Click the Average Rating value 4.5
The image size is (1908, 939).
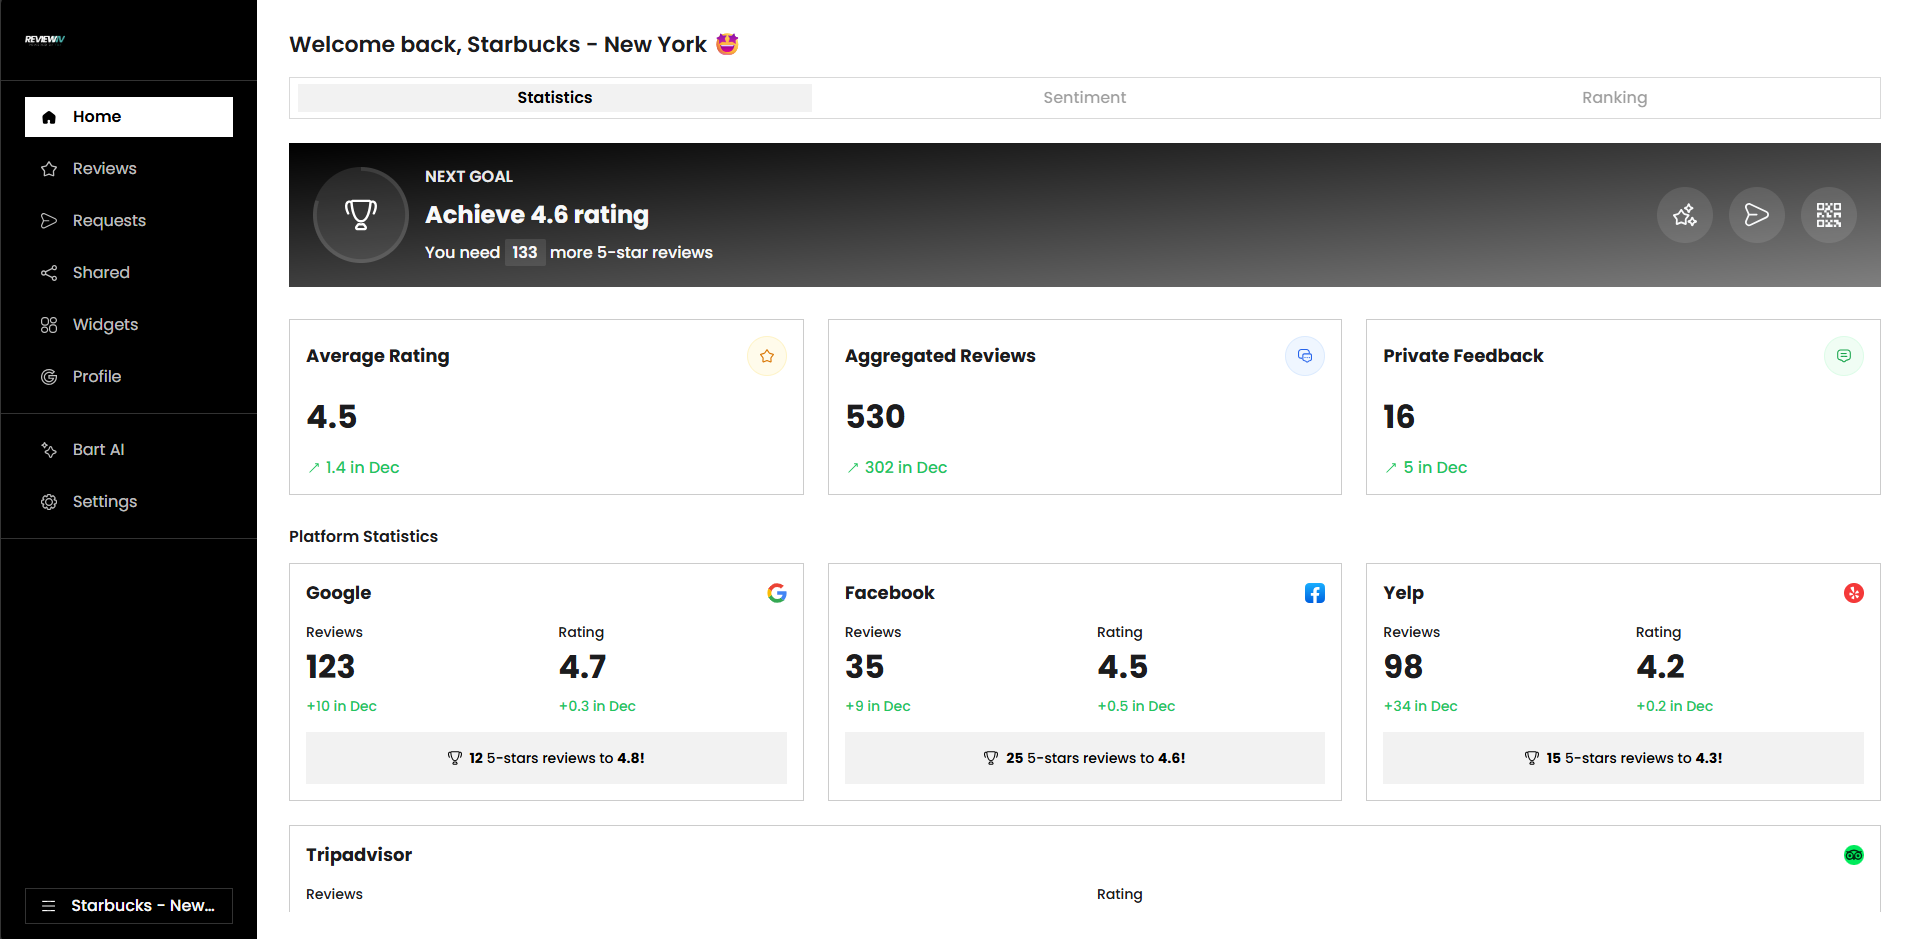point(332,417)
